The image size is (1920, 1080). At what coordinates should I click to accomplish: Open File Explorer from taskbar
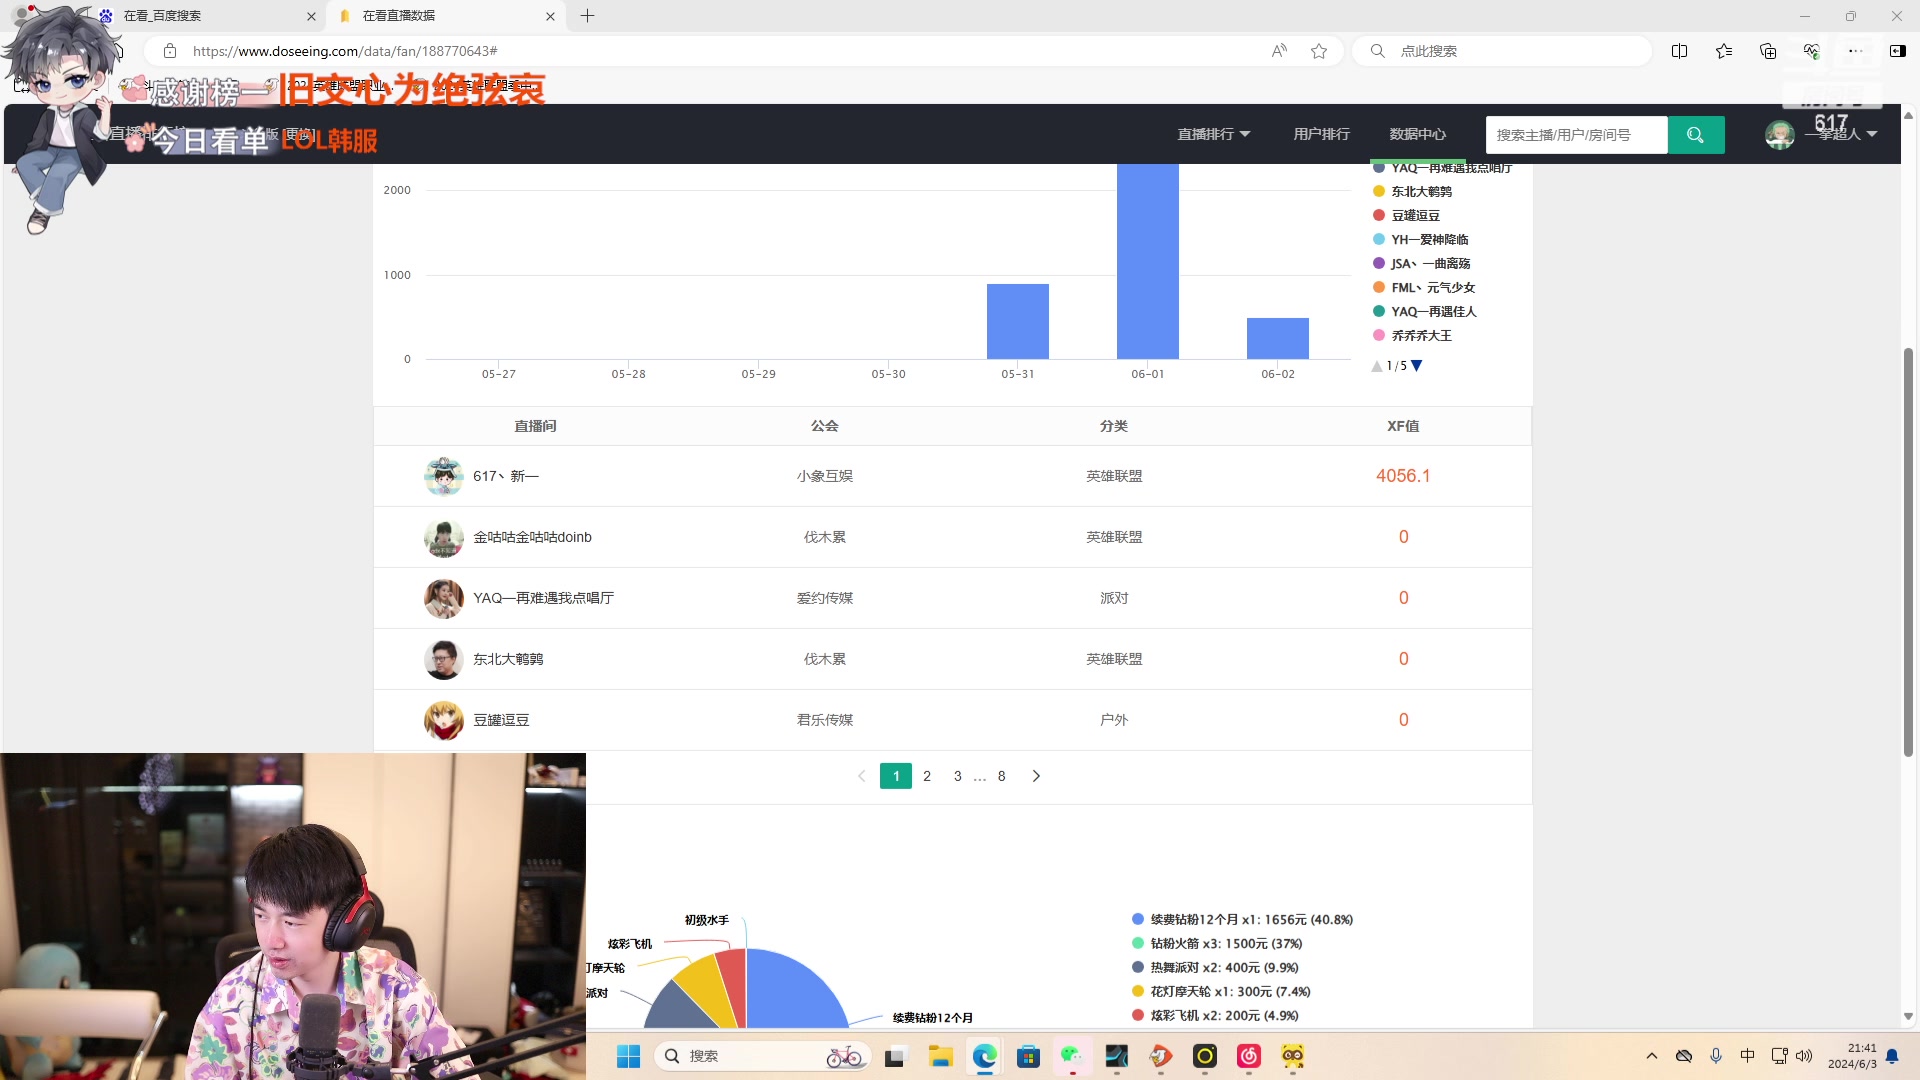(940, 1056)
